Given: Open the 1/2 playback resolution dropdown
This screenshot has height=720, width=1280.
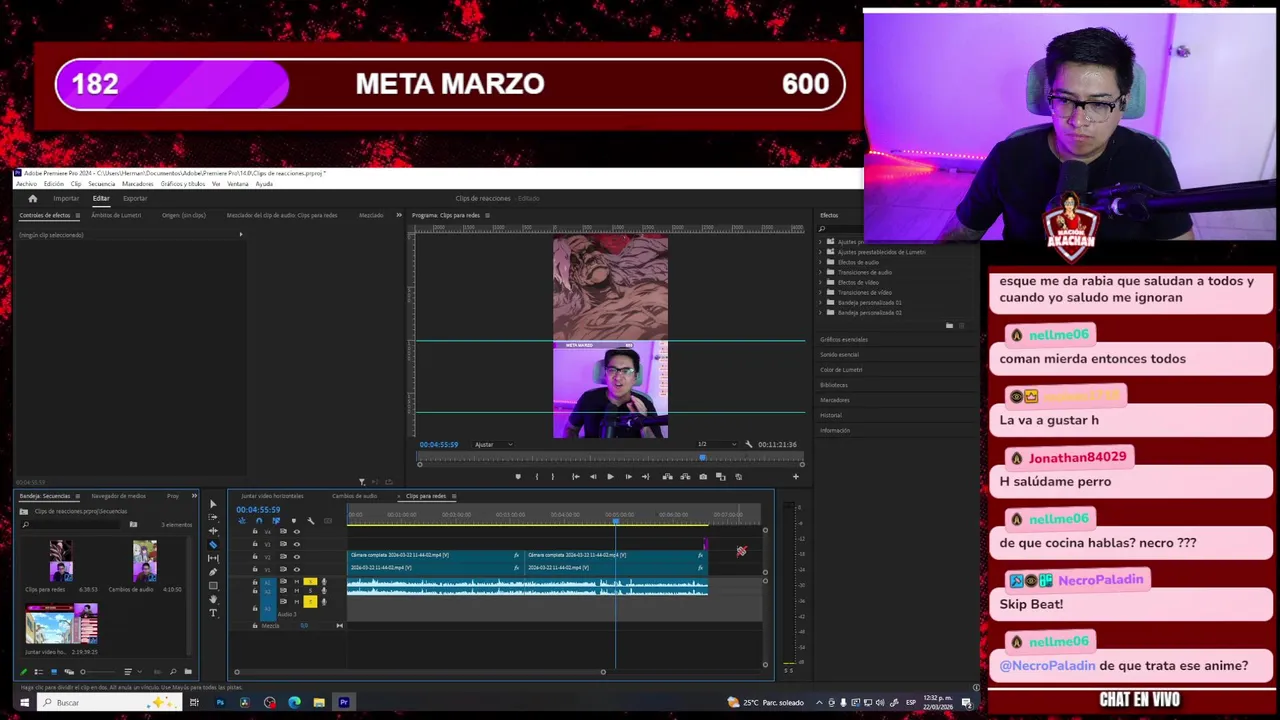Looking at the screenshot, I should tap(717, 444).
